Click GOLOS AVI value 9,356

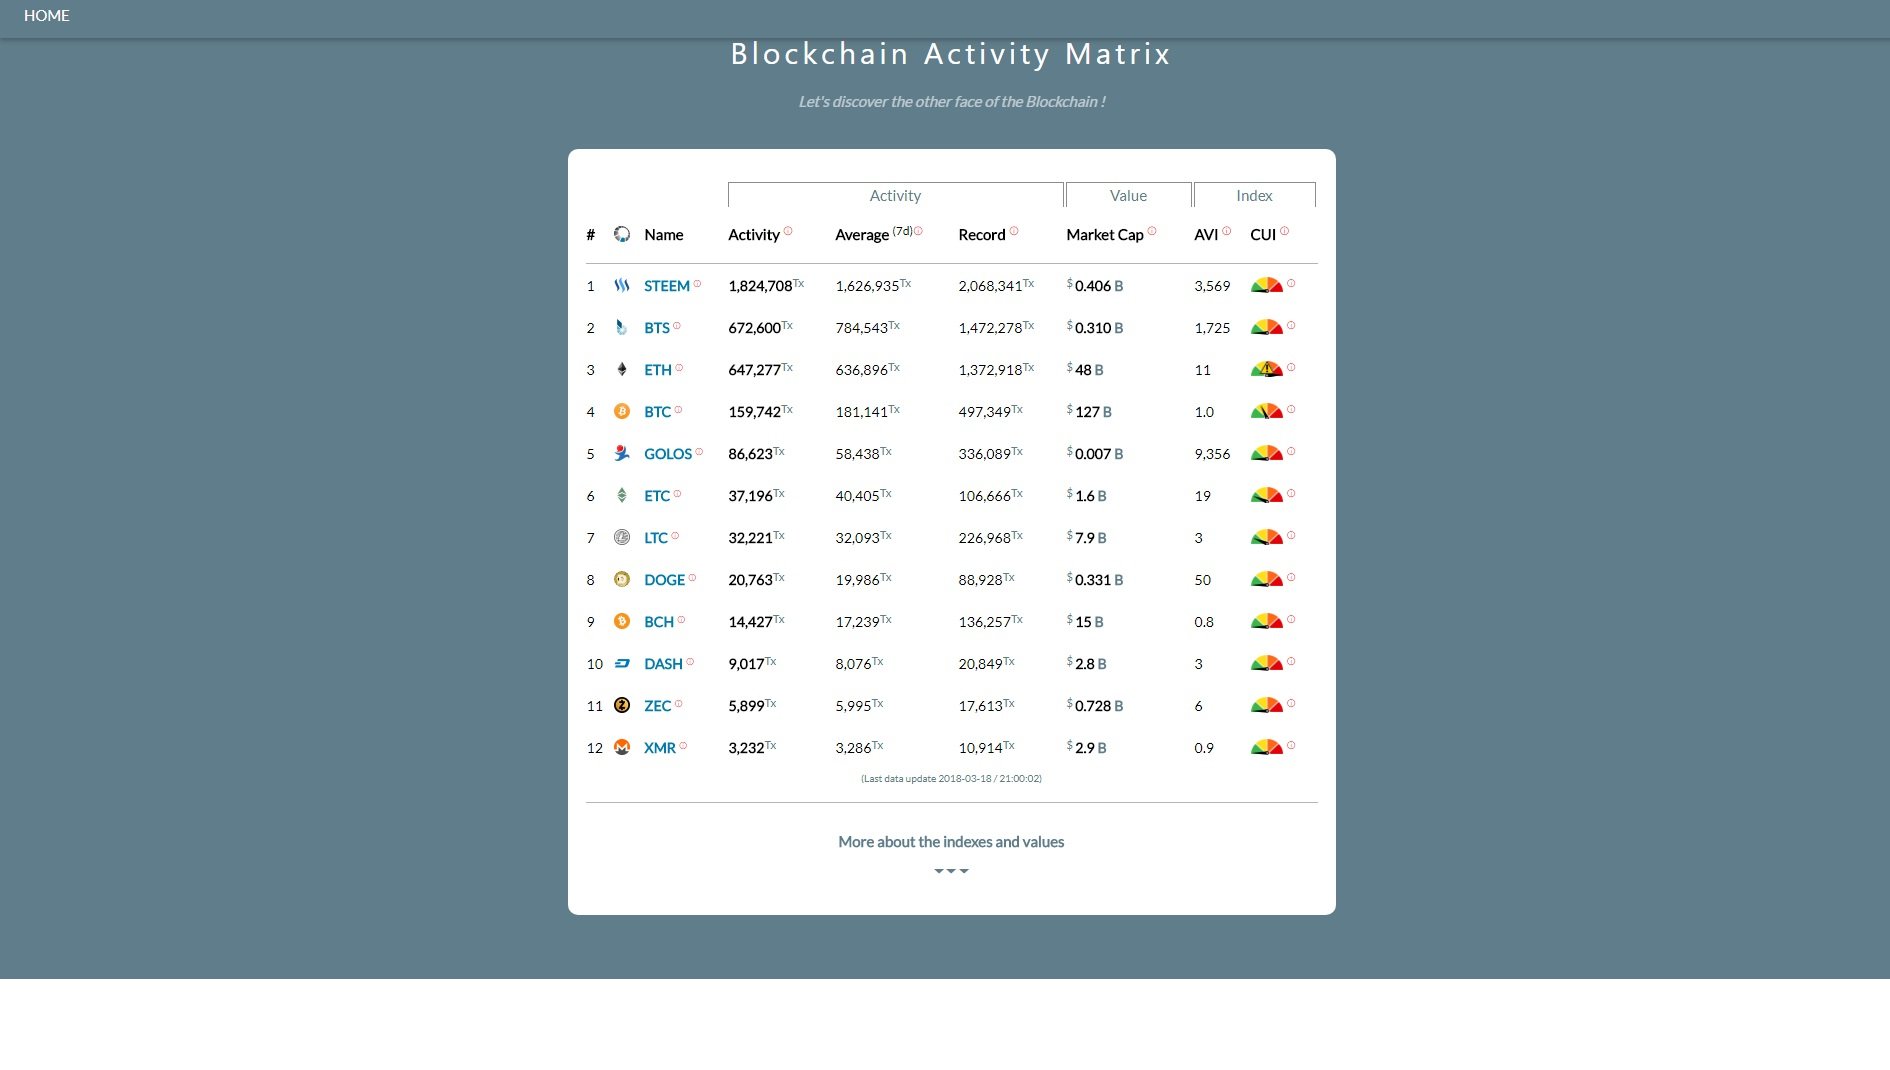(1212, 454)
